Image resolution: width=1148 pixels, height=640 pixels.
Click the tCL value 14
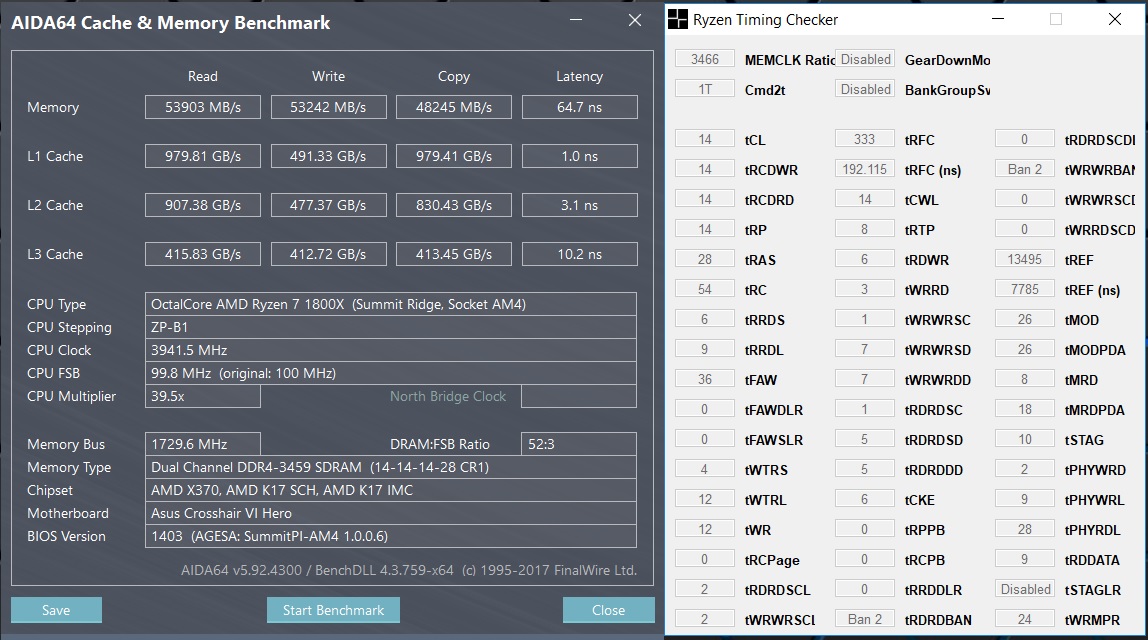click(x=704, y=139)
